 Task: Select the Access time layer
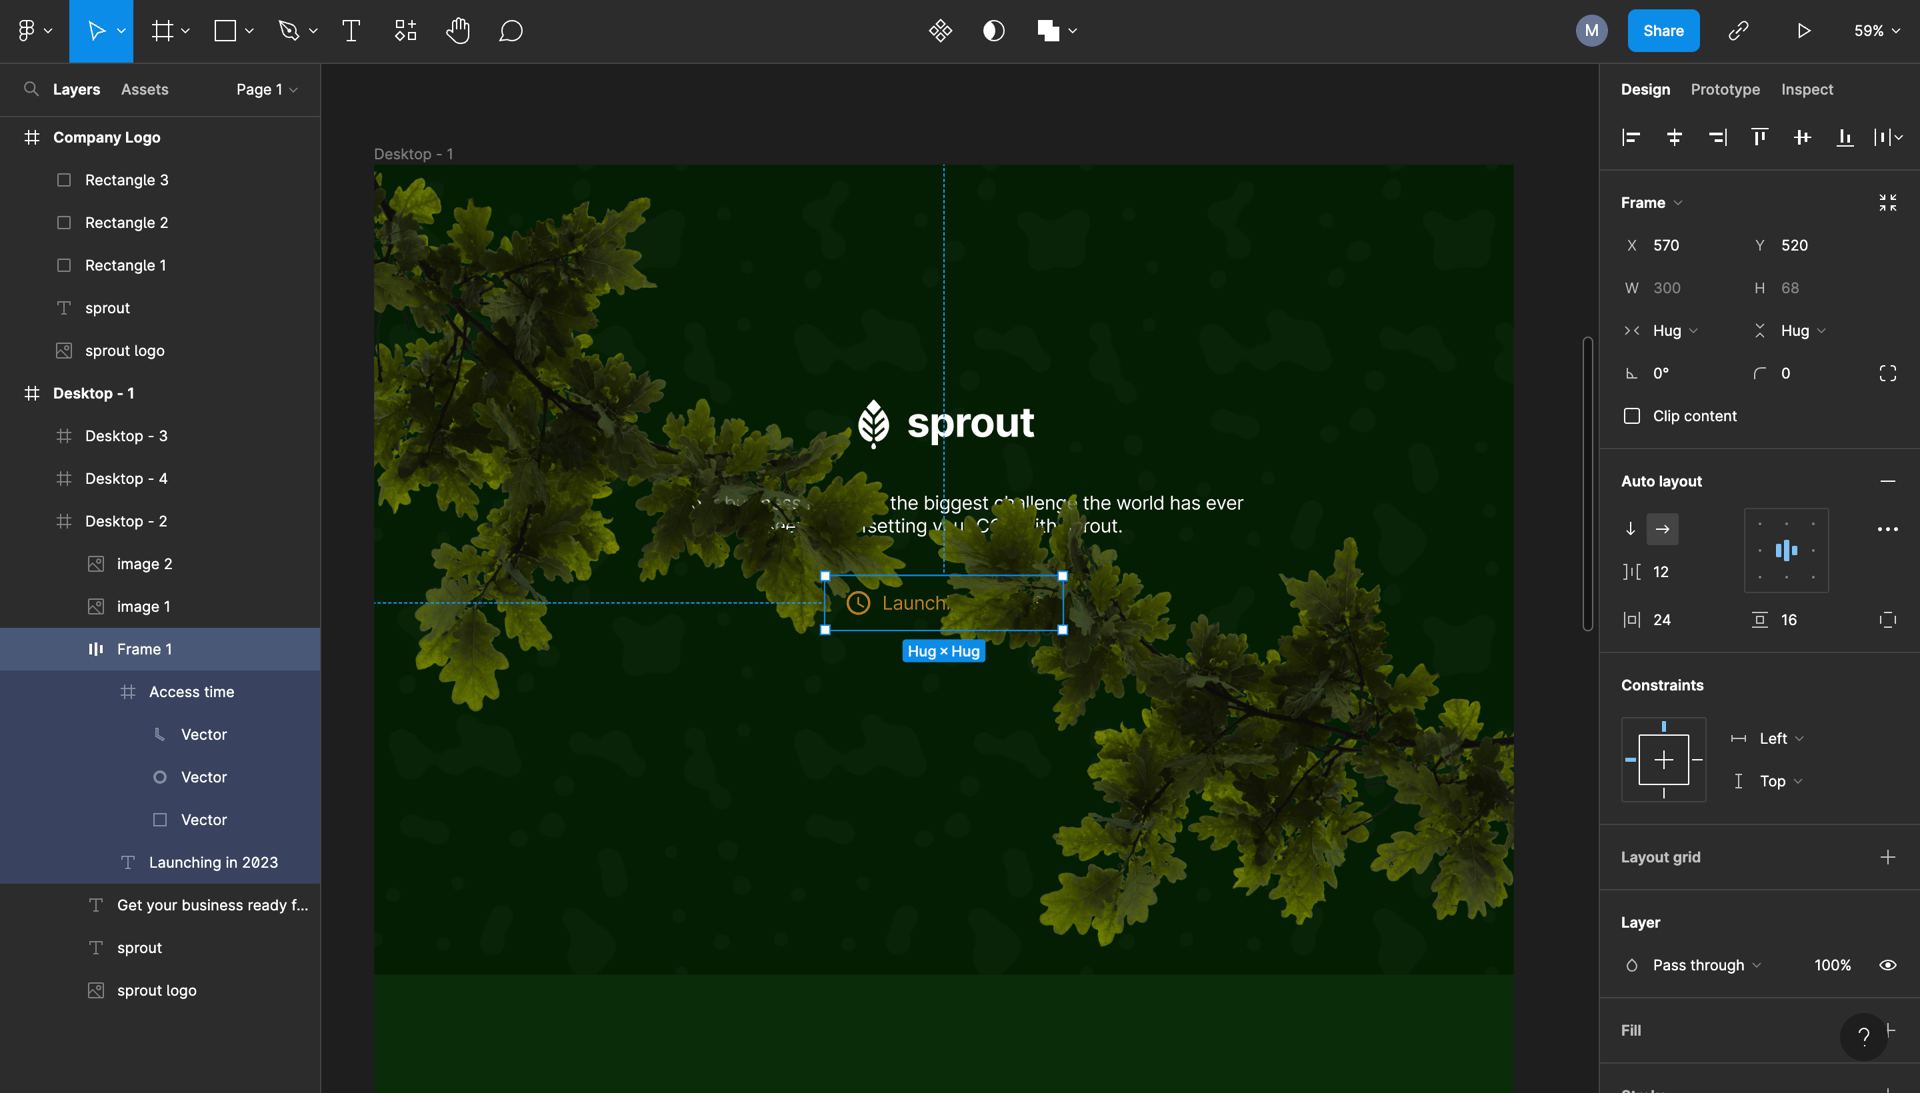pos(160,692)
